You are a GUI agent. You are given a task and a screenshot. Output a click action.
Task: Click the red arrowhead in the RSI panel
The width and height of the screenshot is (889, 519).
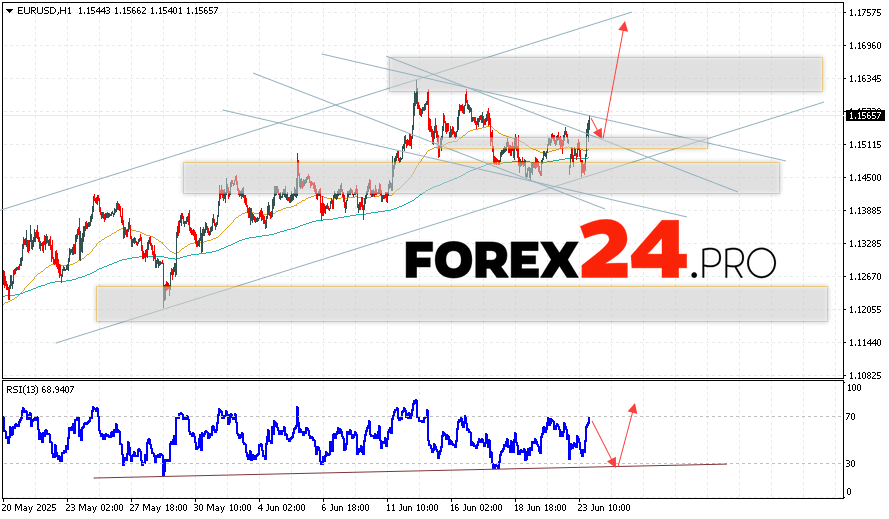pyautogui.click(x=633, y=408)
